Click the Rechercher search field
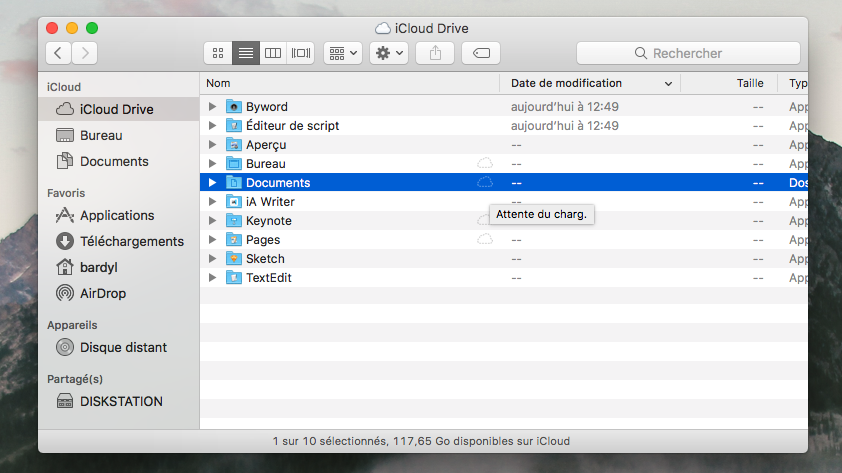The width and height of the screenshot is (842, 473). pyautogui.click(x=688, y=53)
